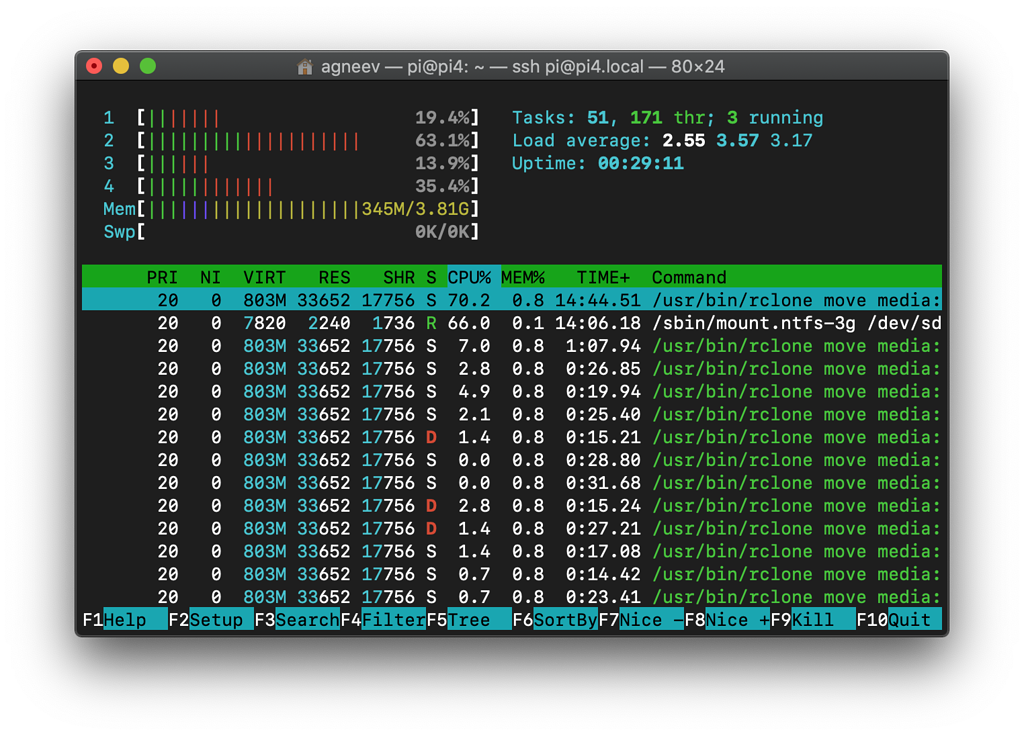Sort by the SHR column header
Image resolution: width=1024 pixels, height=736 pixels.
[399, 278]
